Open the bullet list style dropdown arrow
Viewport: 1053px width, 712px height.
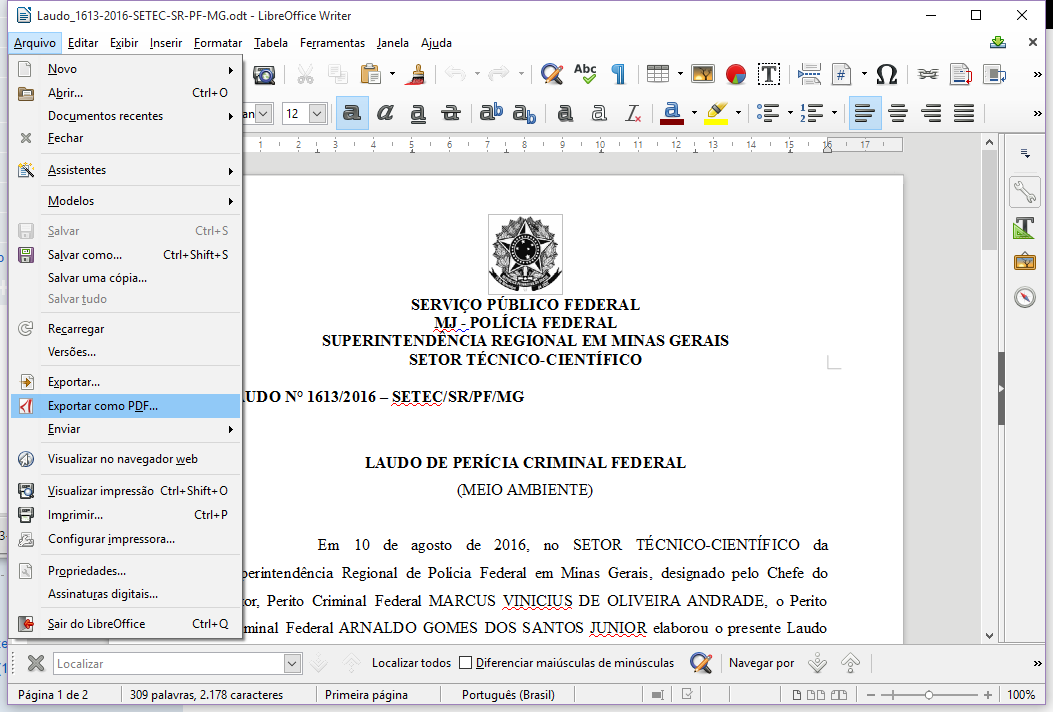[790, 114]
